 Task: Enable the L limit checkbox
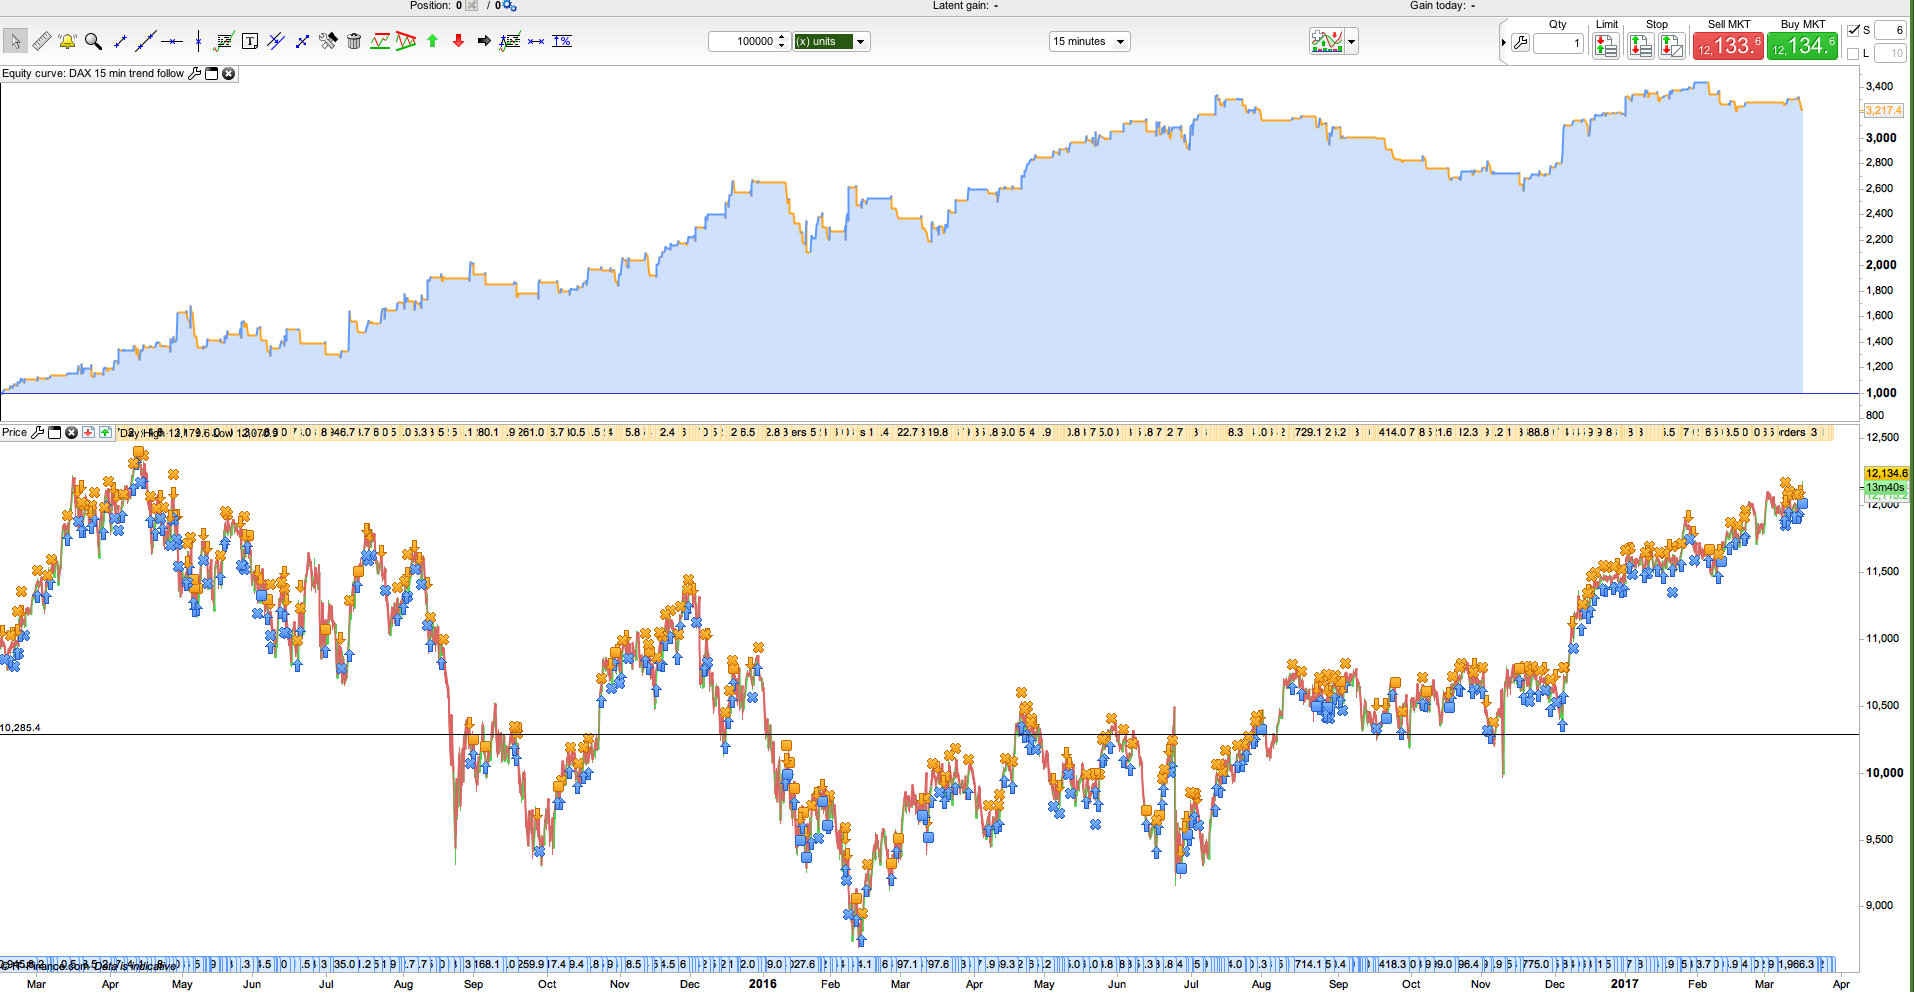[1853, 53]
